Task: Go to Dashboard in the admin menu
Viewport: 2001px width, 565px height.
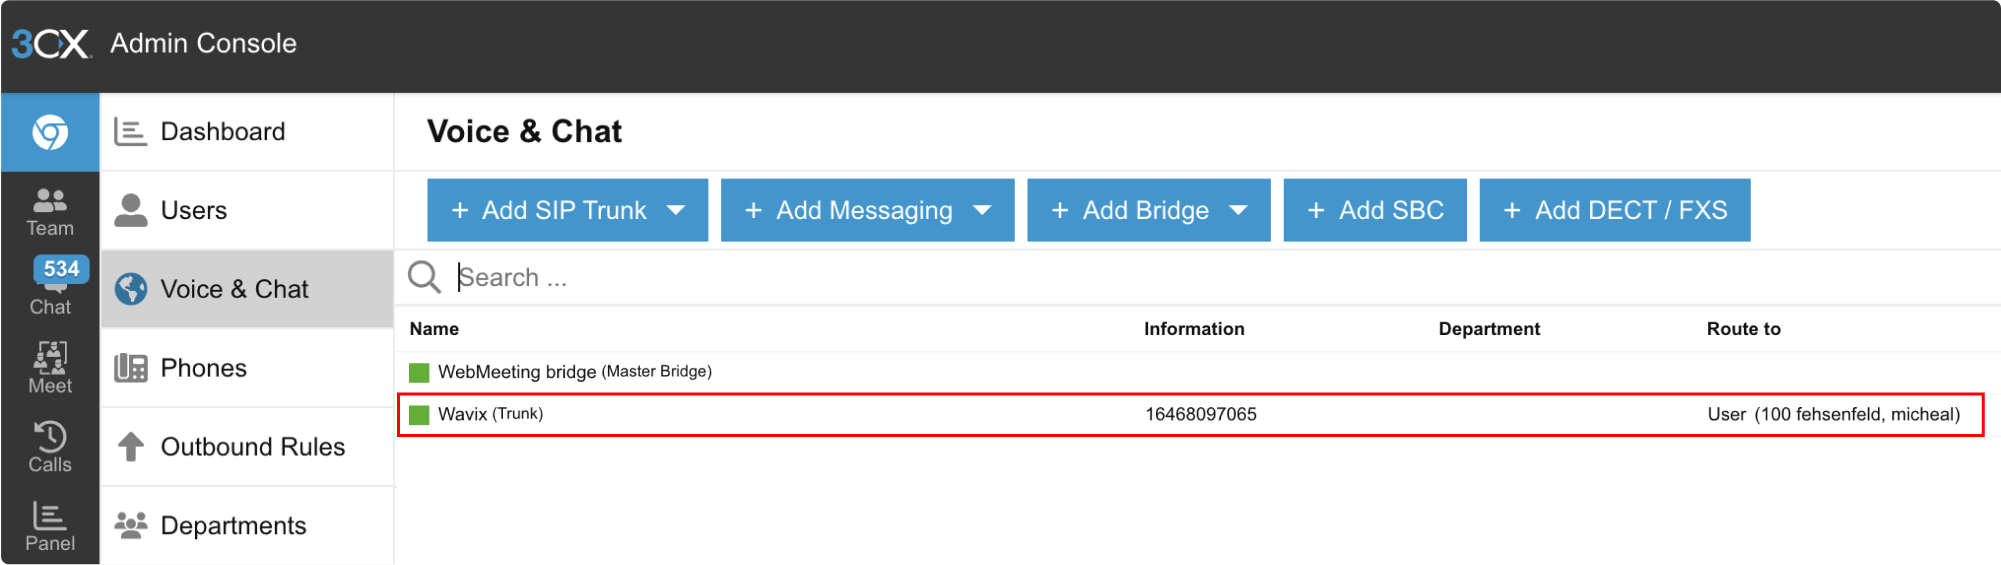Action: pos(222,132)
